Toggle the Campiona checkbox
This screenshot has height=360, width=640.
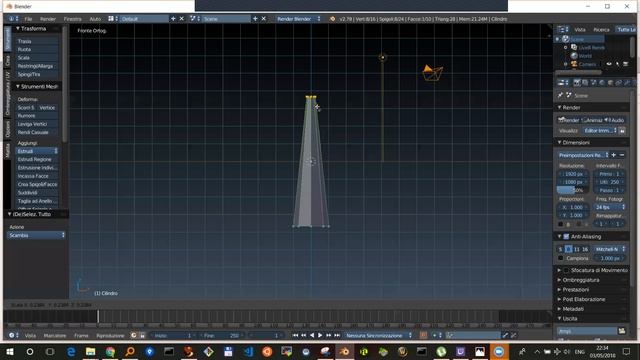[560, 258]
